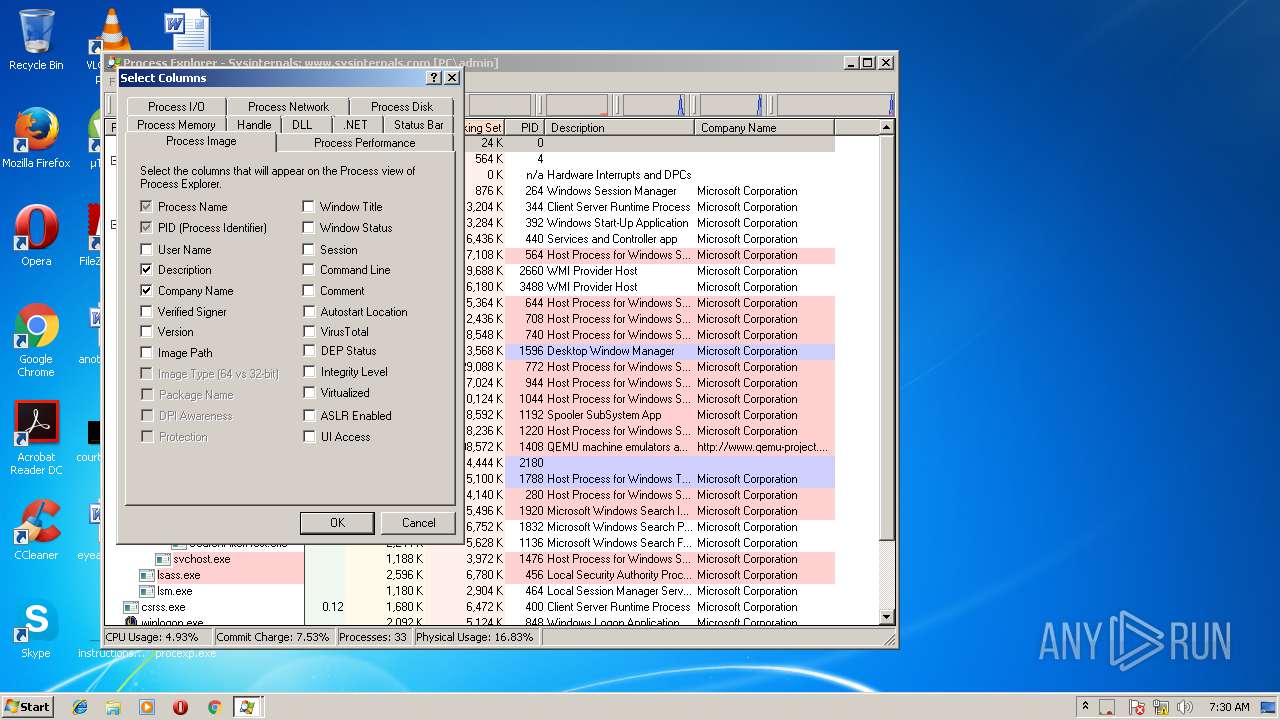The width and height of the screenshot is (1280, 720).
Task: Switch to the .NET tab
Action: pos(355,125)
